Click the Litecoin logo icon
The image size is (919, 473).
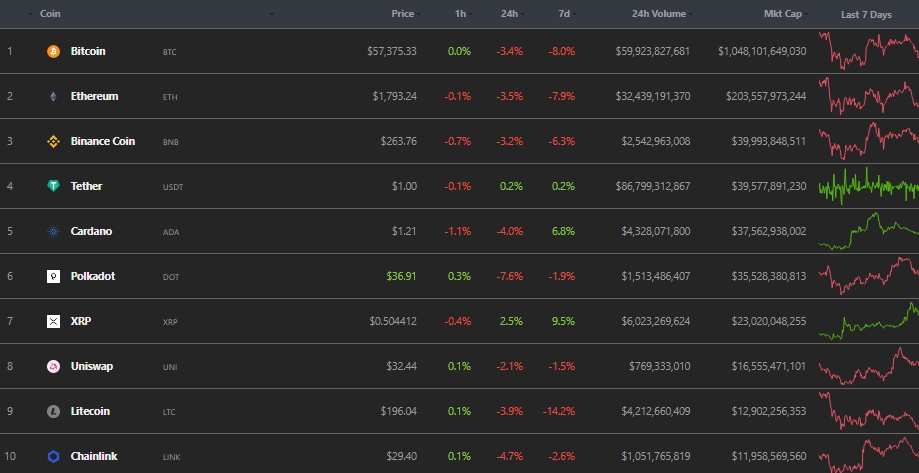pos(53,411)
